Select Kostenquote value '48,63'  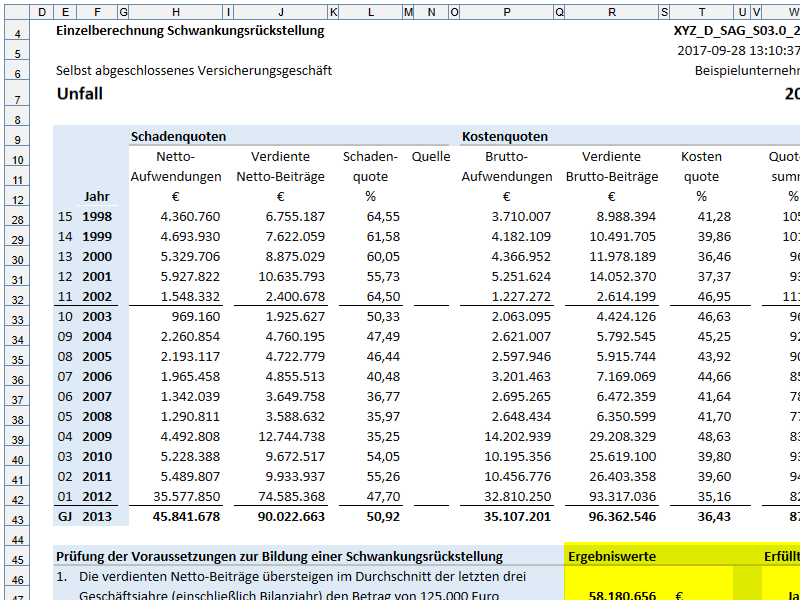[714, 437]
